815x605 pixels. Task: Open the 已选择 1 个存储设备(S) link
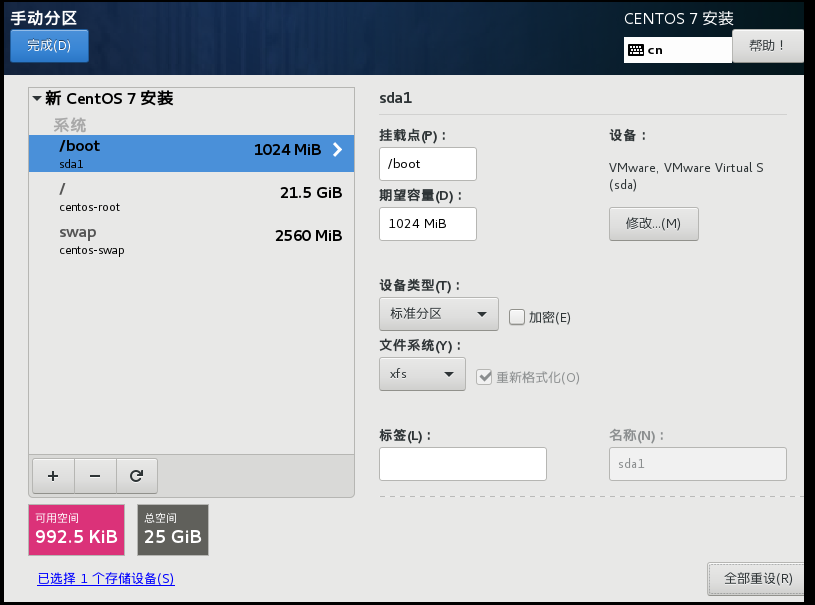tap(106, 578)
